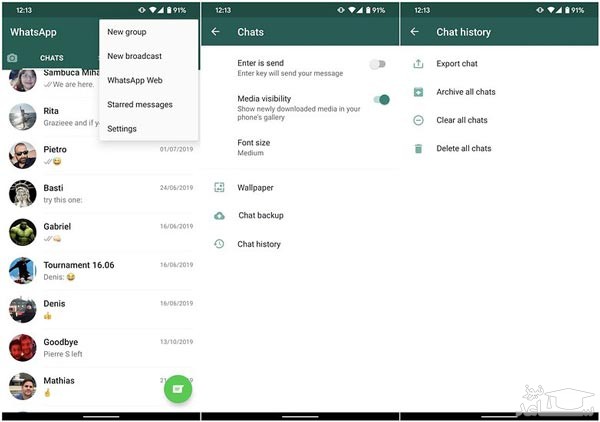
Task: Tap the Export chat upload icon
Action: pos(418,64)
